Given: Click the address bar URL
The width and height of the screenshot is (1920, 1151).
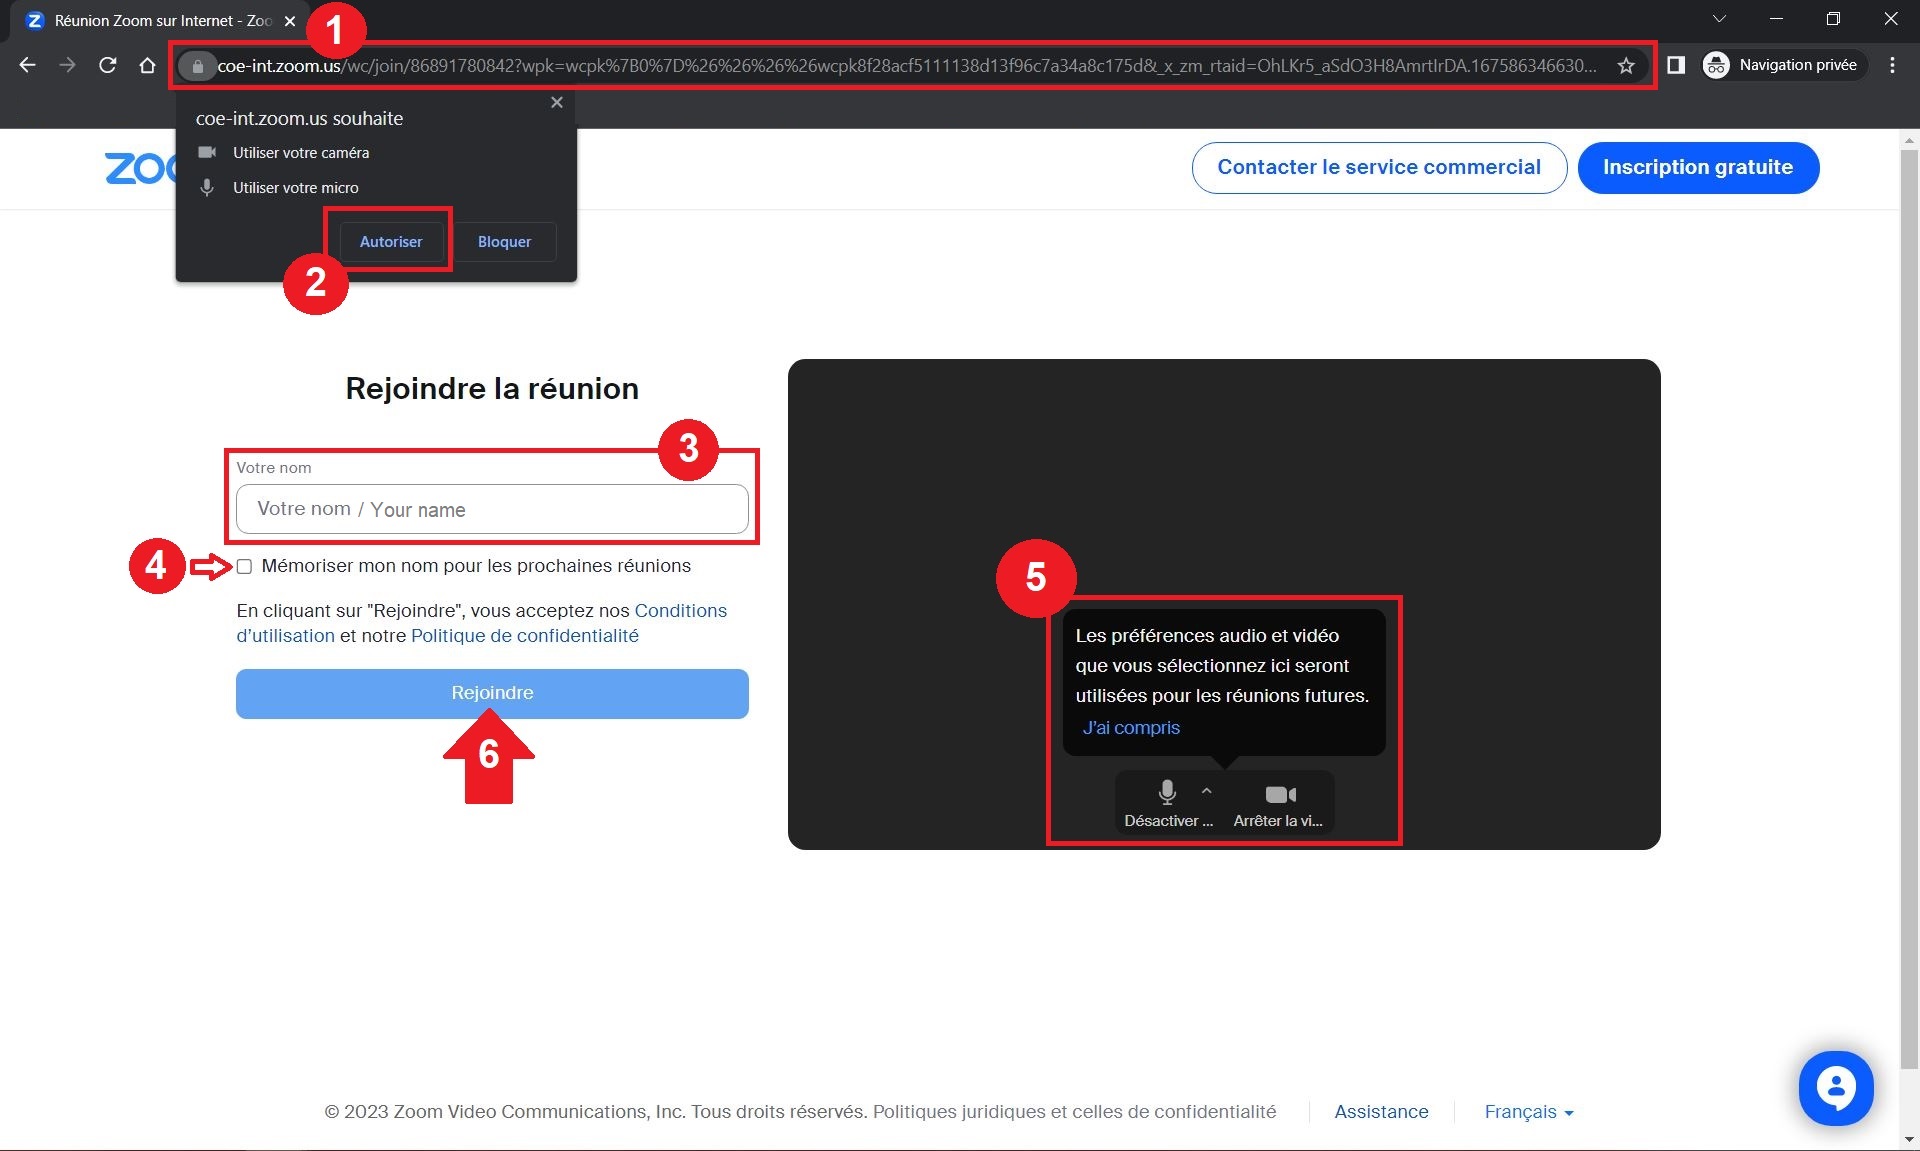Looking at the screenshot, I should tap(905, 66).
